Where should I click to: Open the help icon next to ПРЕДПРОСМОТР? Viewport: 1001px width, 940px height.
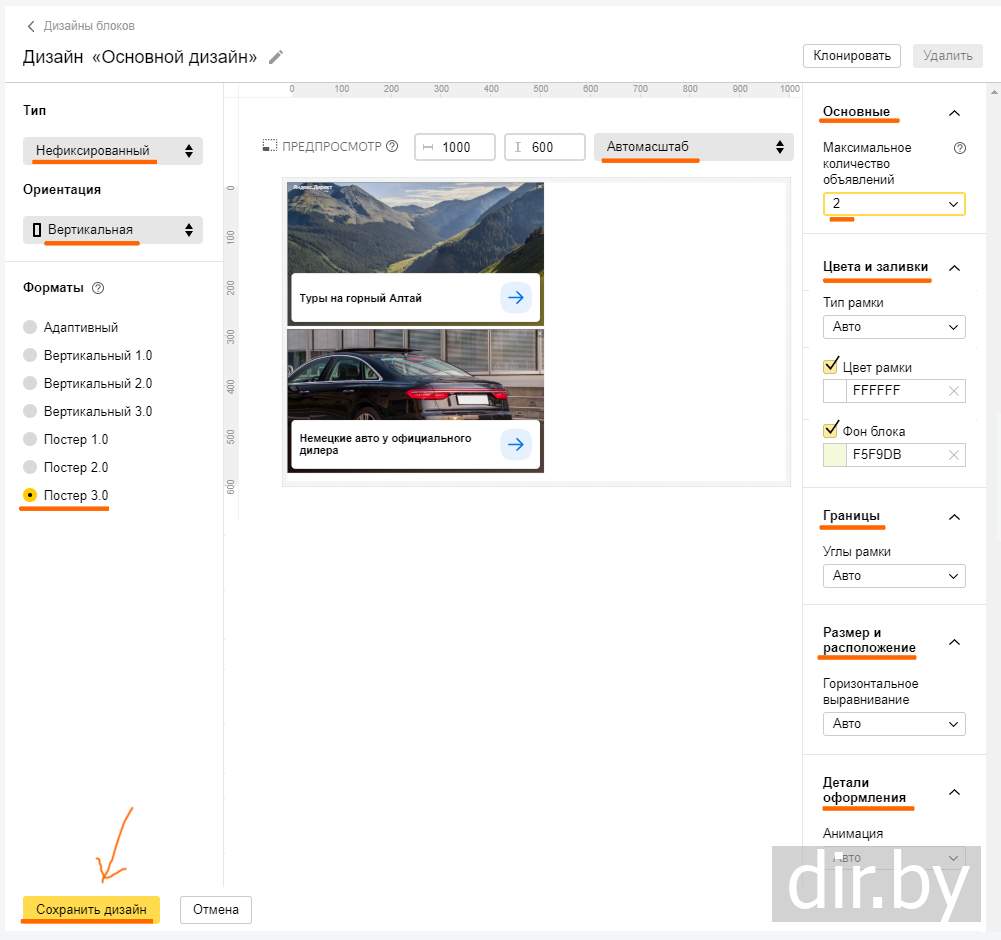click(x=393, y=146)
